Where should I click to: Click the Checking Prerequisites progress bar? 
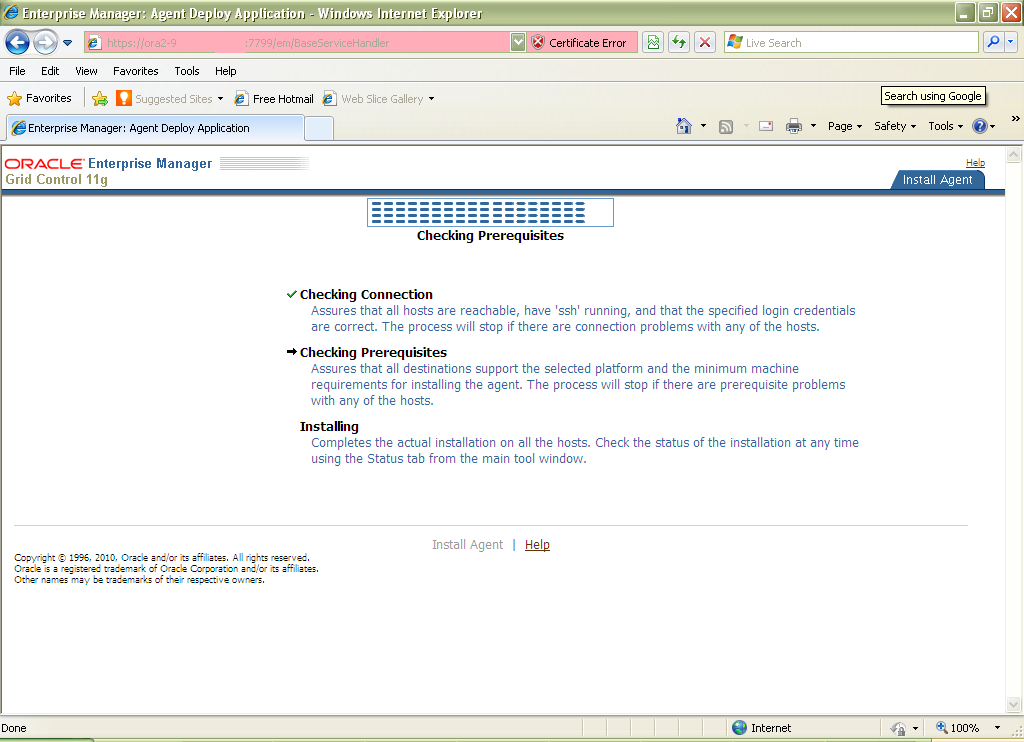(490, 212)
